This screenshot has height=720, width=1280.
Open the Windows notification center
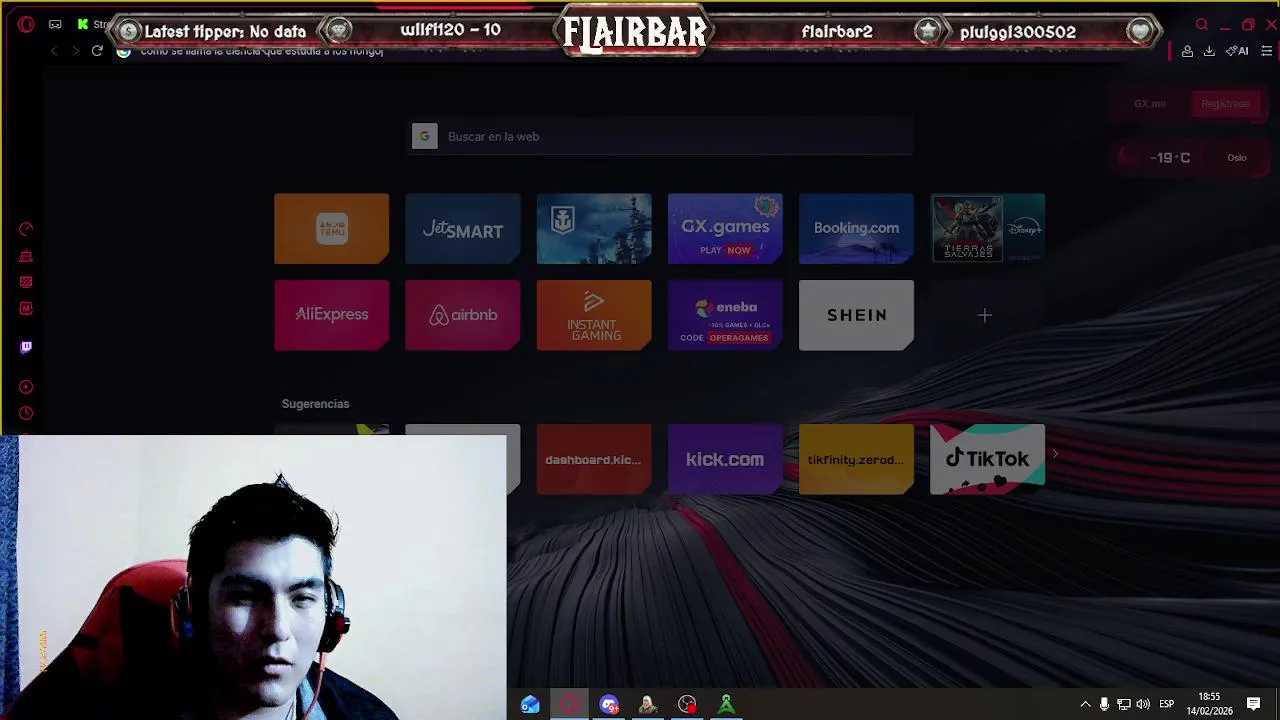point(1253,705)
